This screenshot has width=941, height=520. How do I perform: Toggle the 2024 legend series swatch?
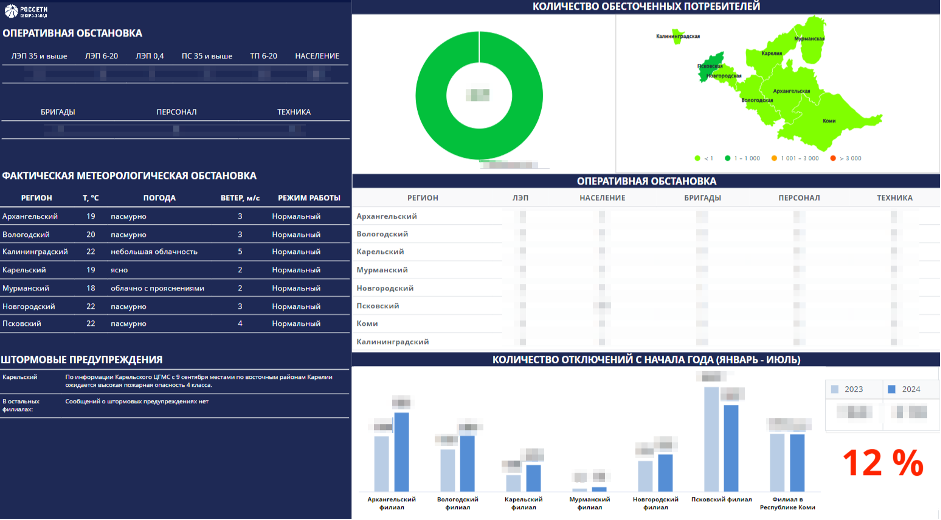point(891,389)
